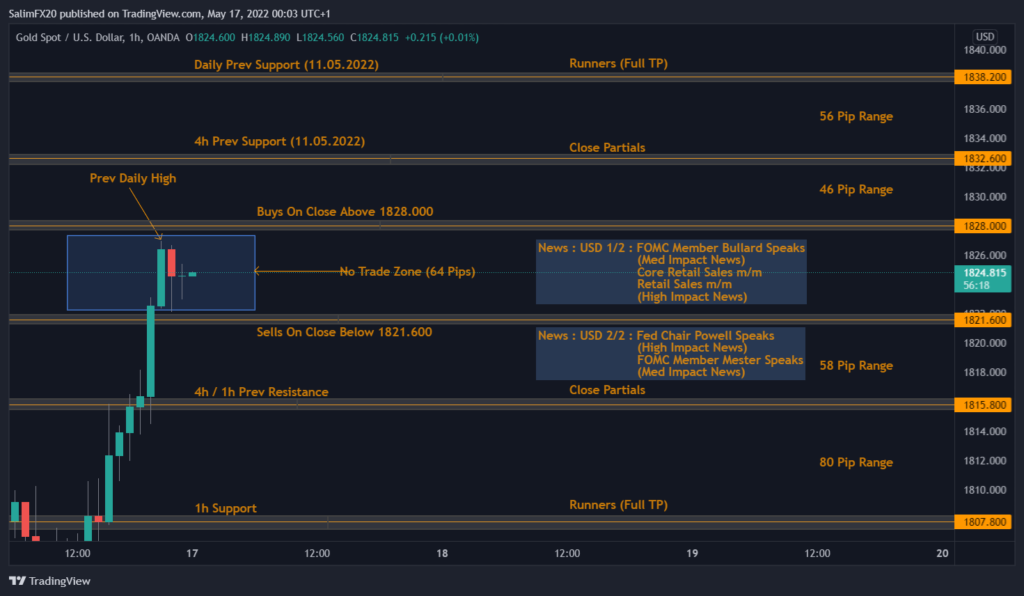1024x596 pixels.
Task: Select the Gold Spot / U.S. Dollar symbol title
Action: click(75, 38)
